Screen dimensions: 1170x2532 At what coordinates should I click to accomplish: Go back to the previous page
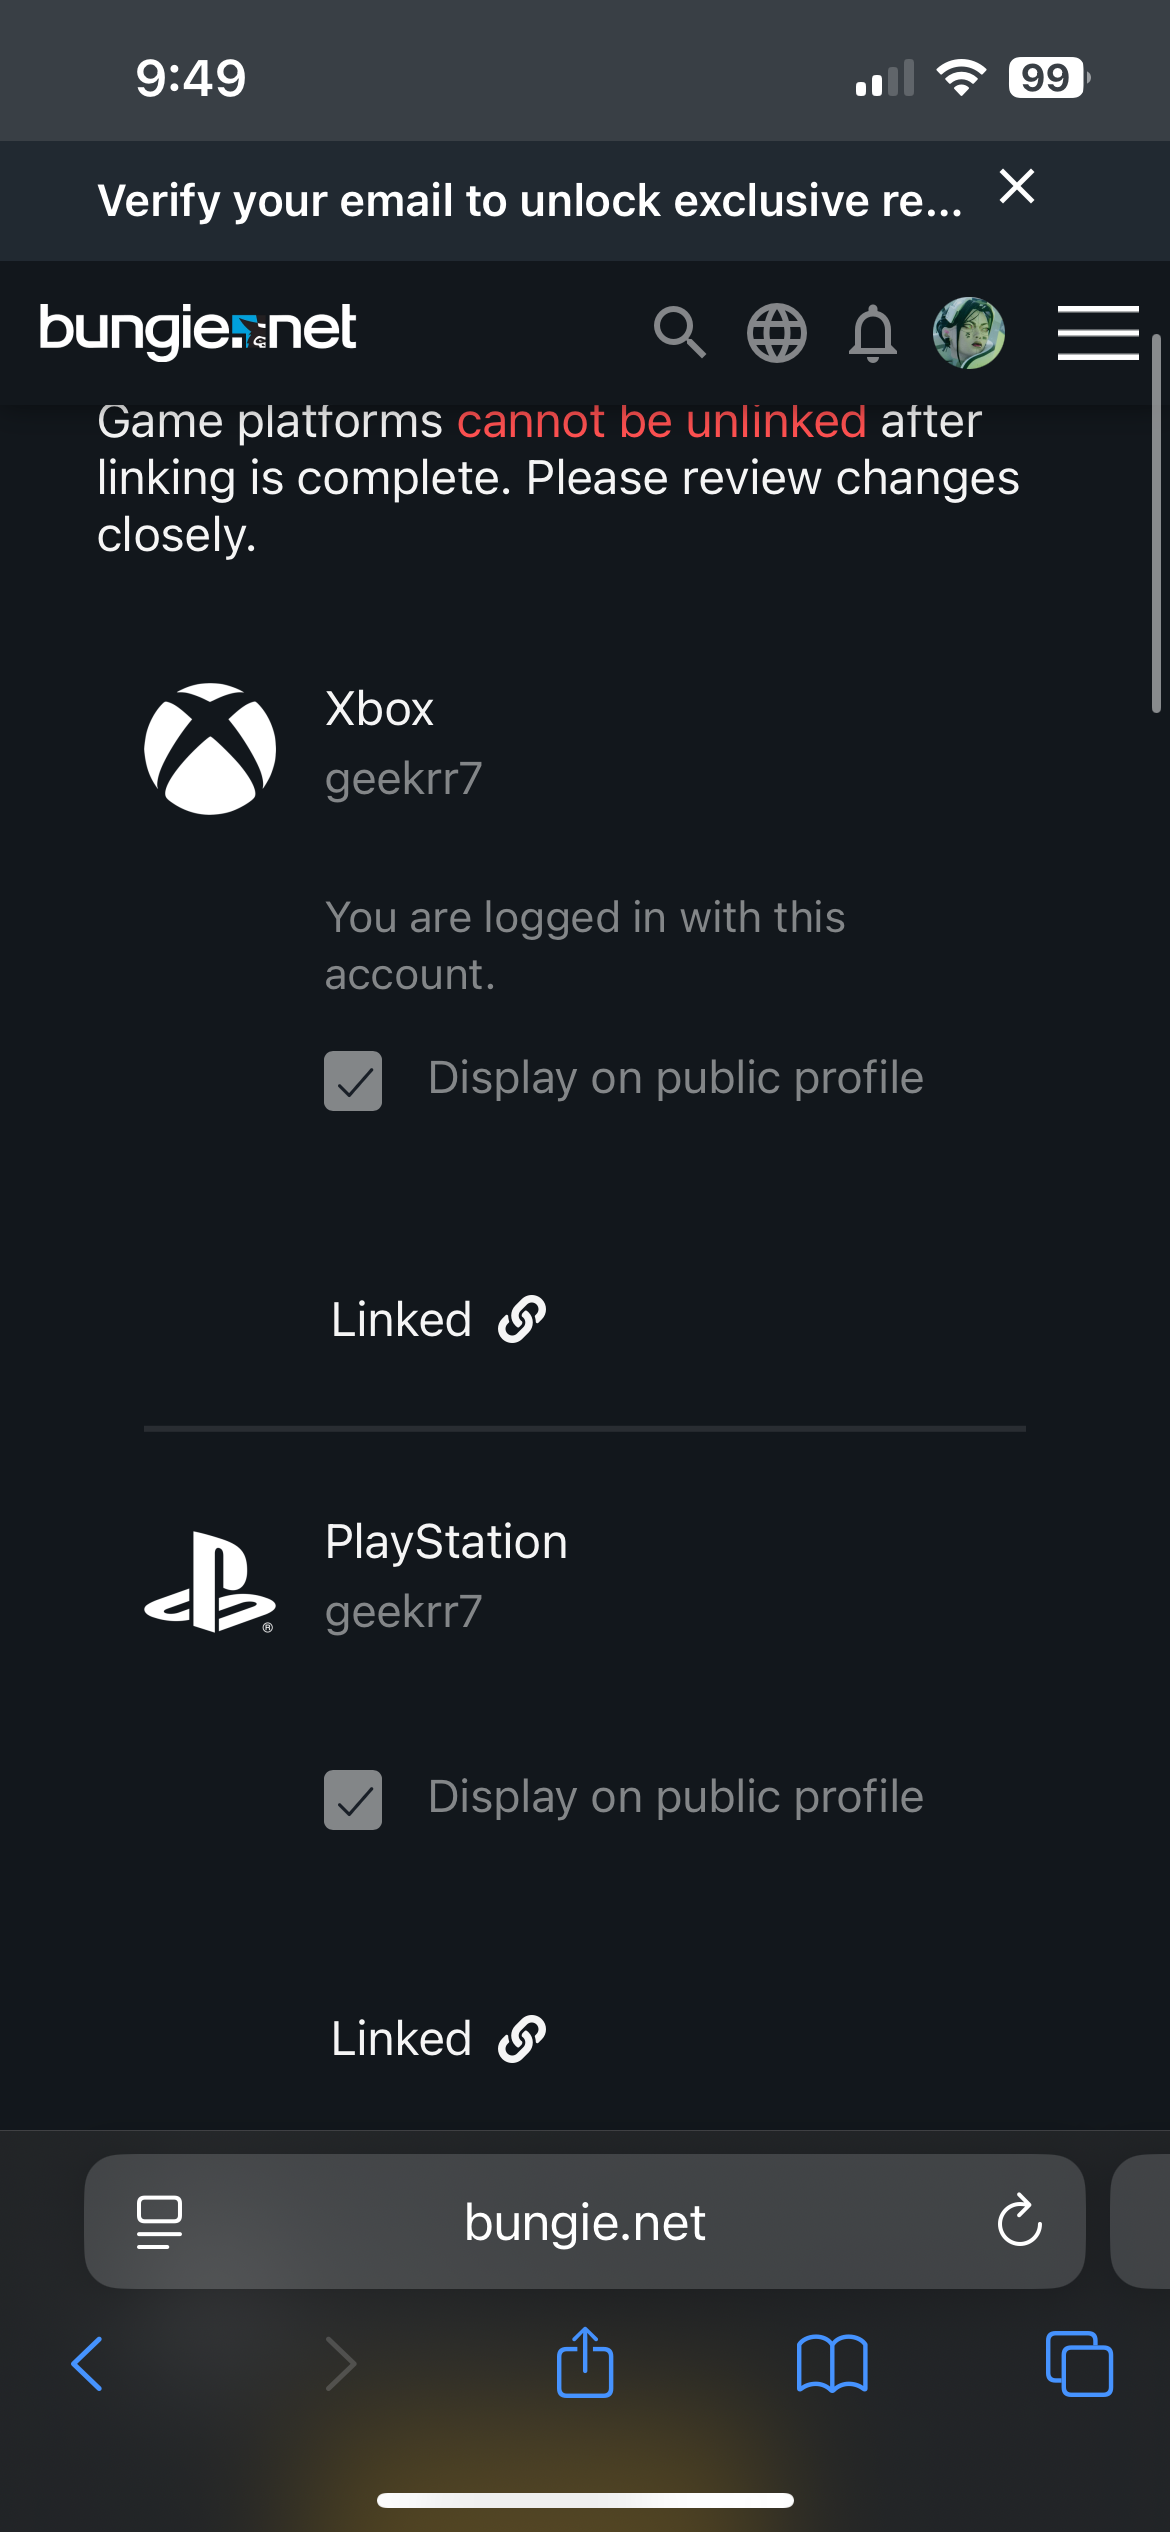click(x=87, y=2364)
